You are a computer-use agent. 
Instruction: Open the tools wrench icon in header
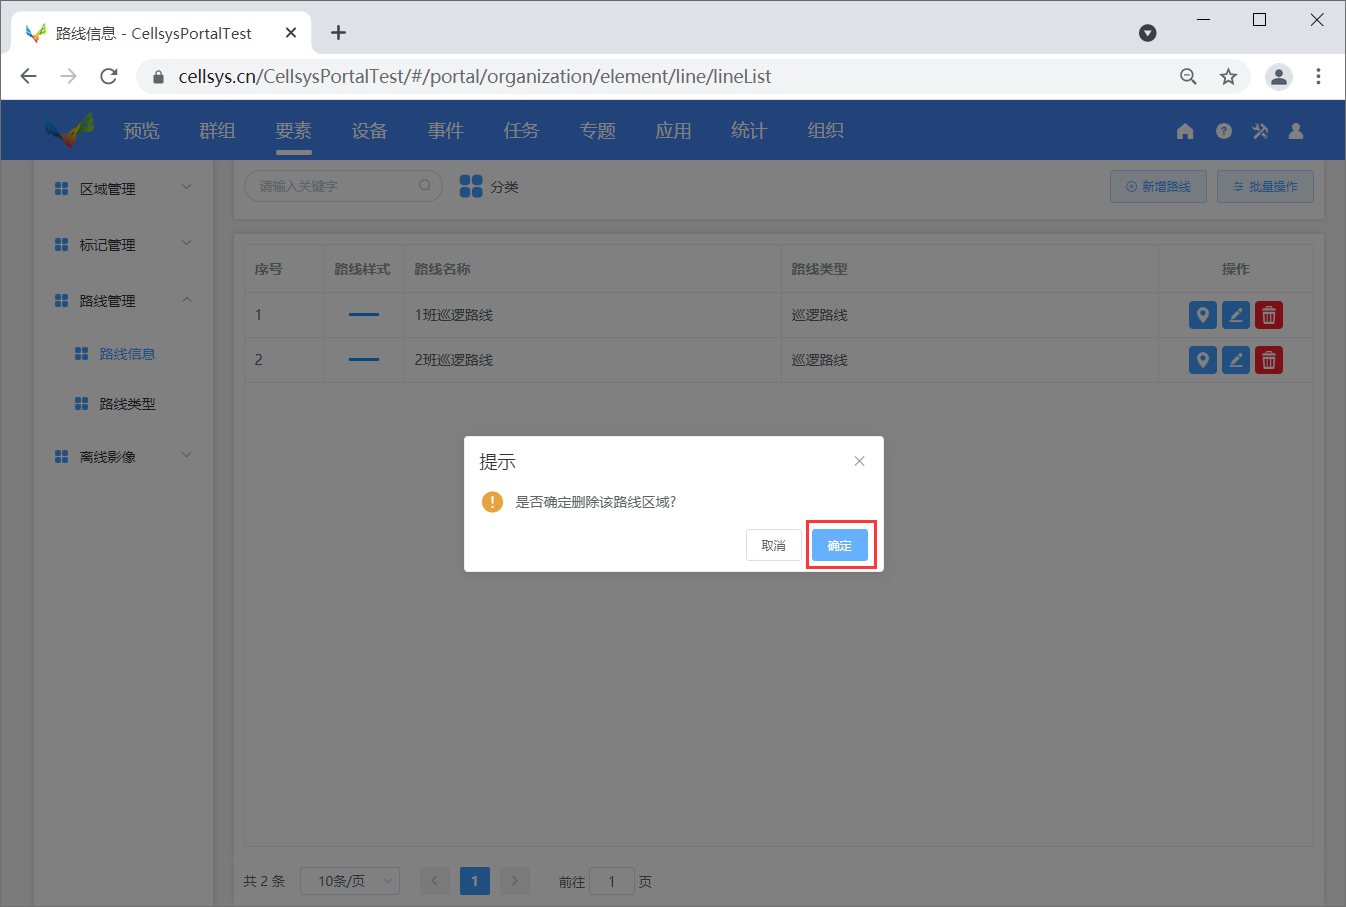point(1260,131)
